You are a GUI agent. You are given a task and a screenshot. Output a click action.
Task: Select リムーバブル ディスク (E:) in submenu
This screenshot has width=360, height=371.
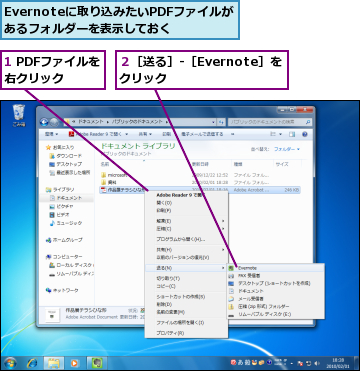pyautogui.click(x=276, y=314)
